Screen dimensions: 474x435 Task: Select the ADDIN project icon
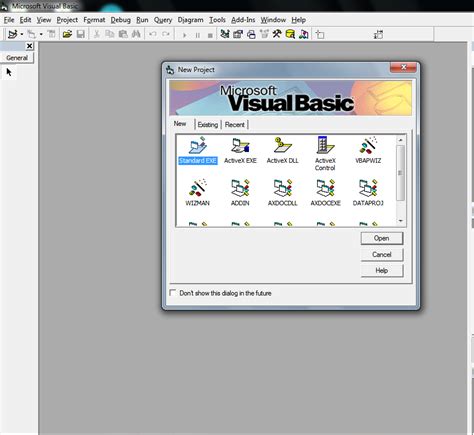click(x=240, y=193)
